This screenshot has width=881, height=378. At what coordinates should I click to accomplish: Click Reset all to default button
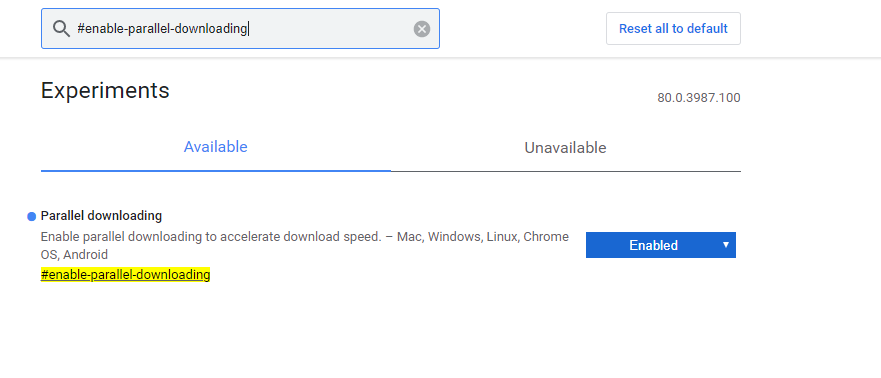(x=673, y=29)
